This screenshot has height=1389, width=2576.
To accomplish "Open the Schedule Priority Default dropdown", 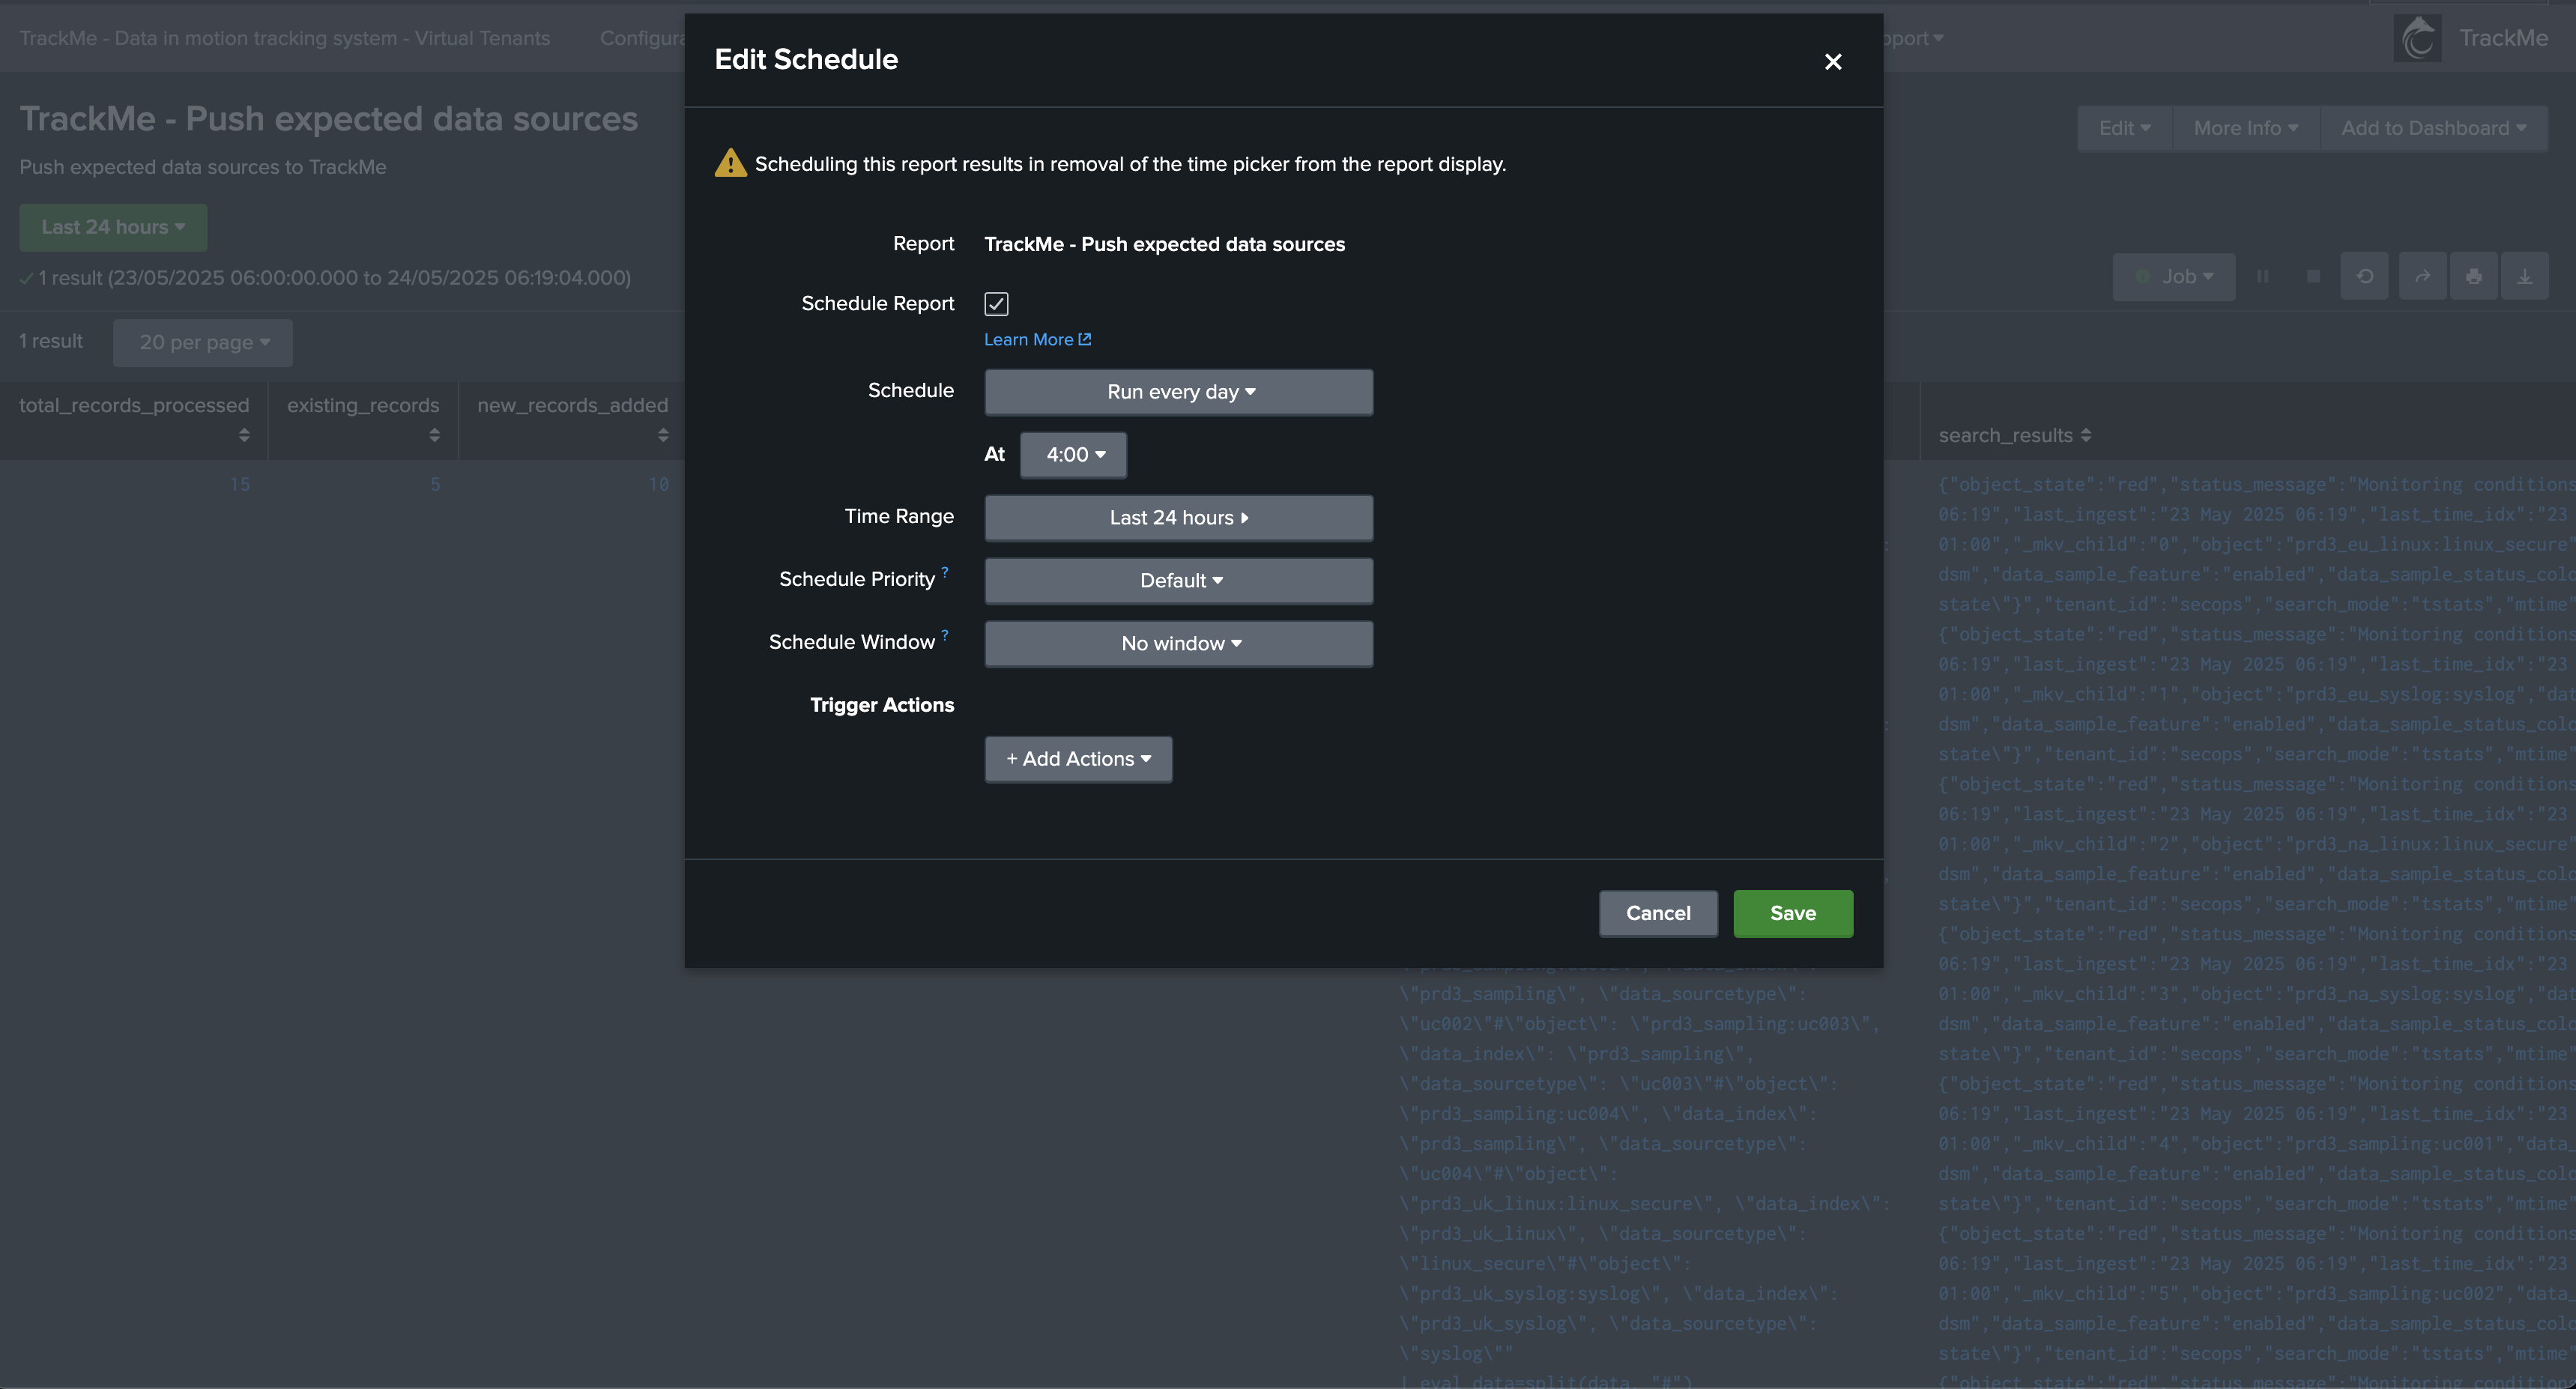I will point(1178,581).
